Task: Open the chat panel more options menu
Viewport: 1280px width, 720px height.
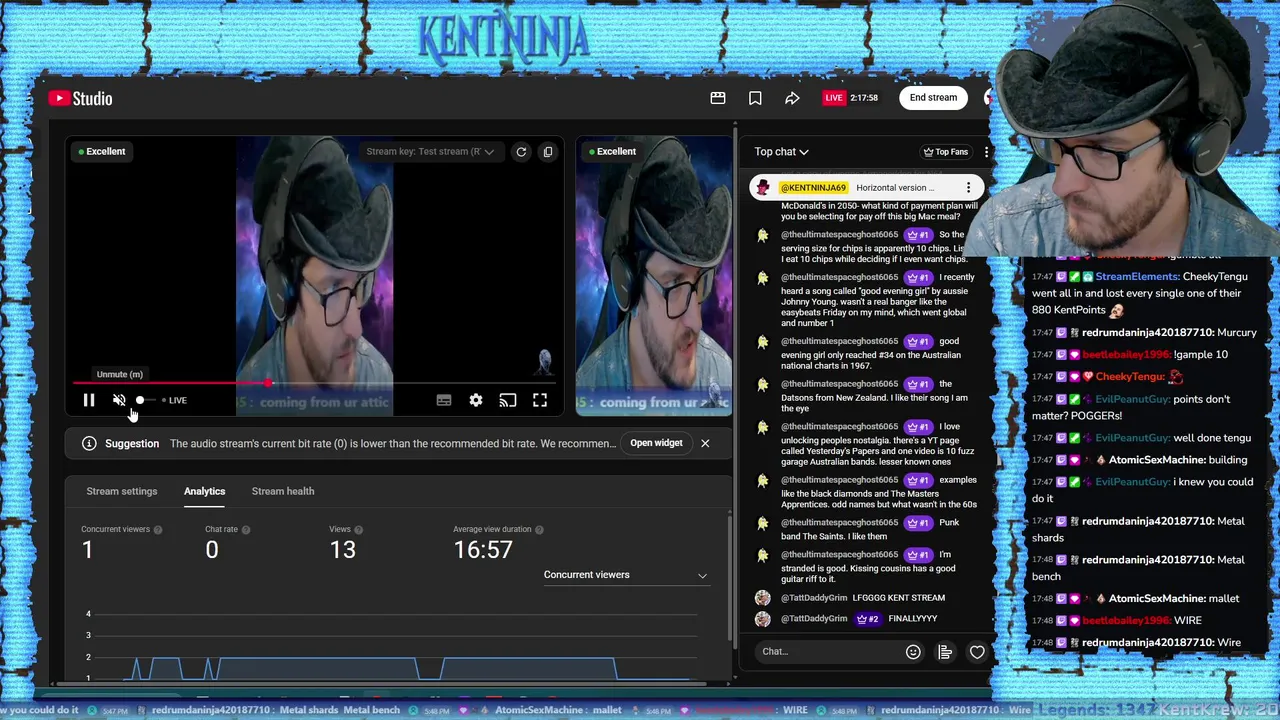Action: click(986, 152)
